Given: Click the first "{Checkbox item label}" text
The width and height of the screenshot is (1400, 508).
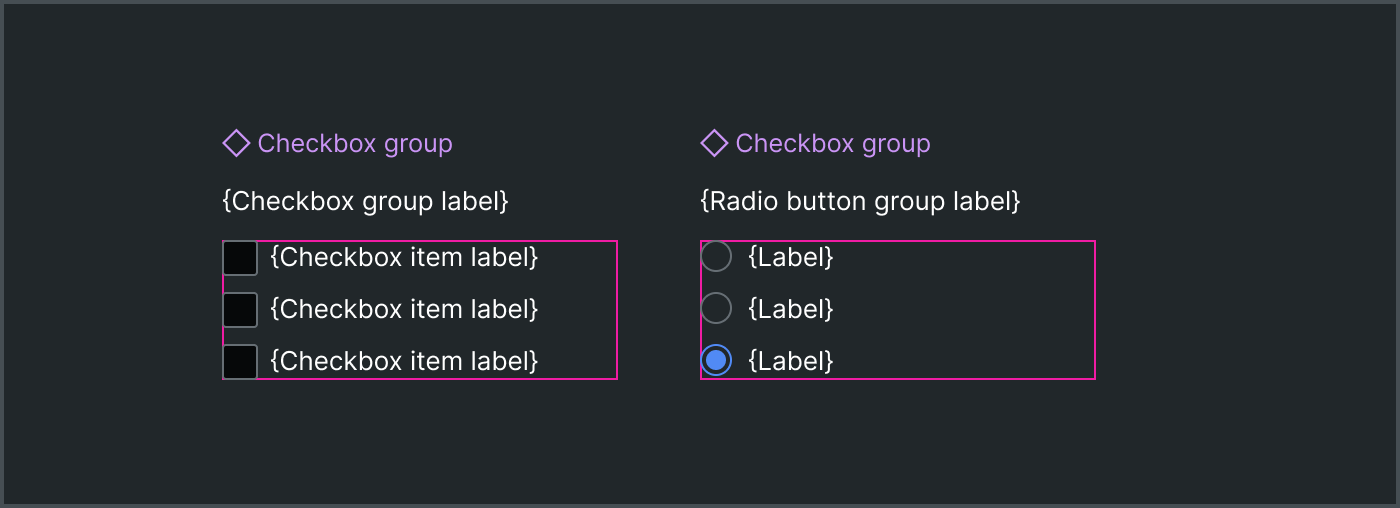Looking at the screenshot, I should click(x=404, y=258).
